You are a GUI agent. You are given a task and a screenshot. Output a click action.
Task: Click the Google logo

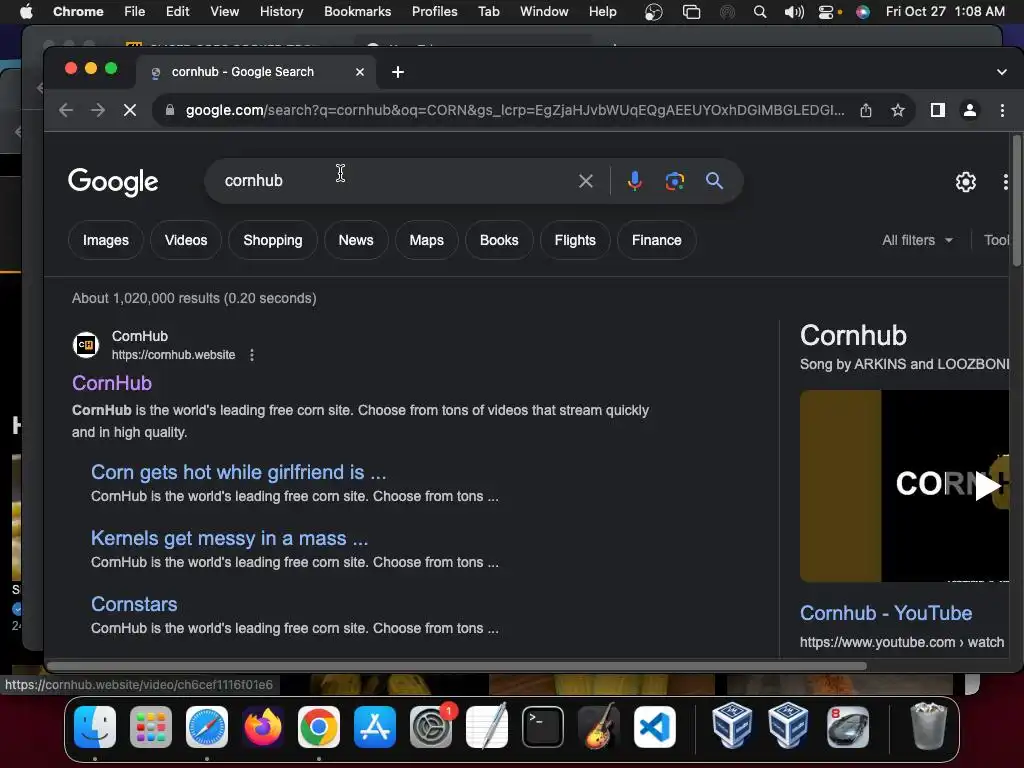(113, 182)
